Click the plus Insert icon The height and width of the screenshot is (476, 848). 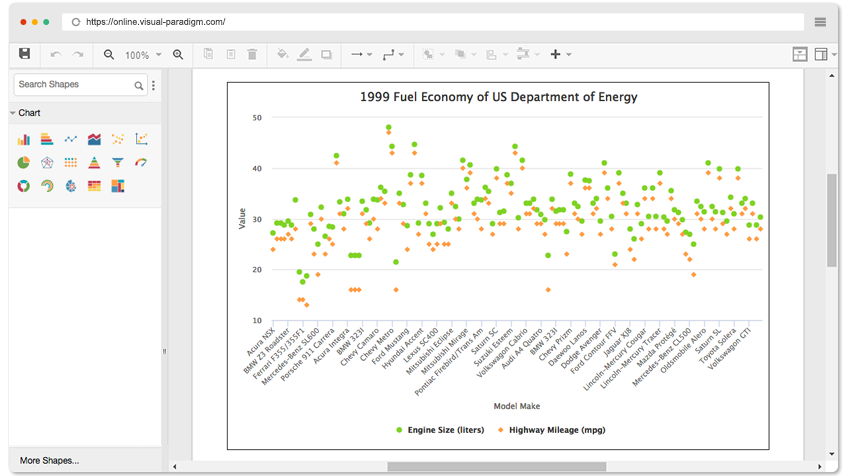(555, 54)
